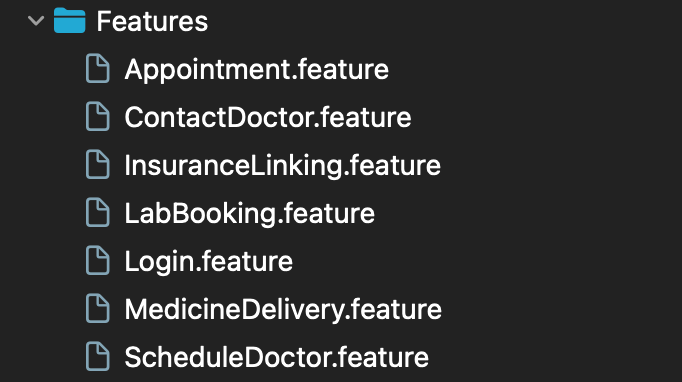Click the Appointment.feature file icon
The height and width of the screenshot is (382, 682).
pyautogui.click(x=97, y=68)
